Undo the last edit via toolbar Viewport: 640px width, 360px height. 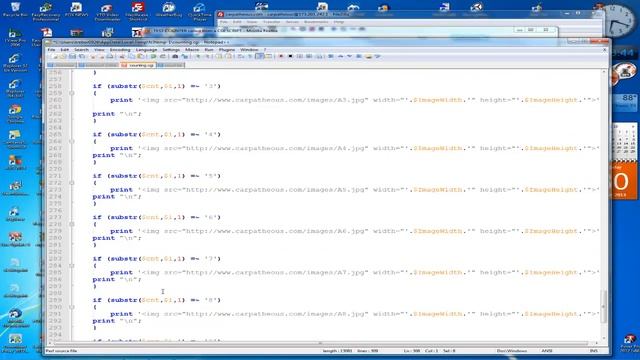tap(153, 56)
